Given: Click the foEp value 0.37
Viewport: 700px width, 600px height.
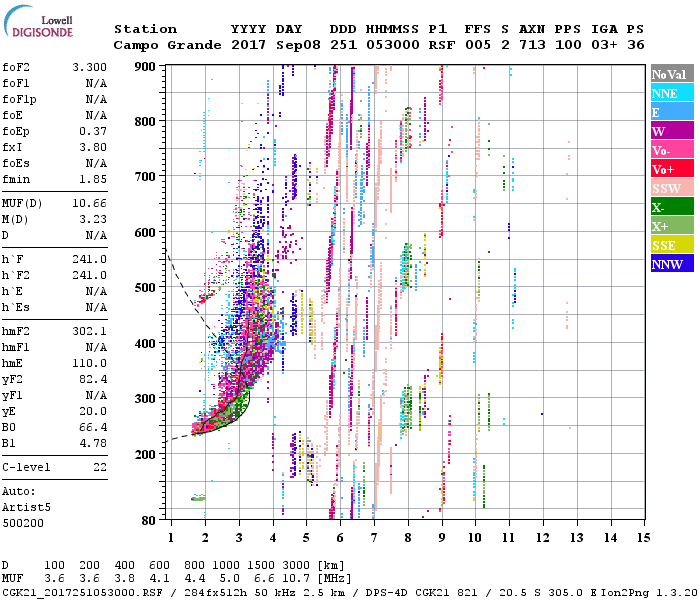Looking at the screenshot, I should point(93,131).
